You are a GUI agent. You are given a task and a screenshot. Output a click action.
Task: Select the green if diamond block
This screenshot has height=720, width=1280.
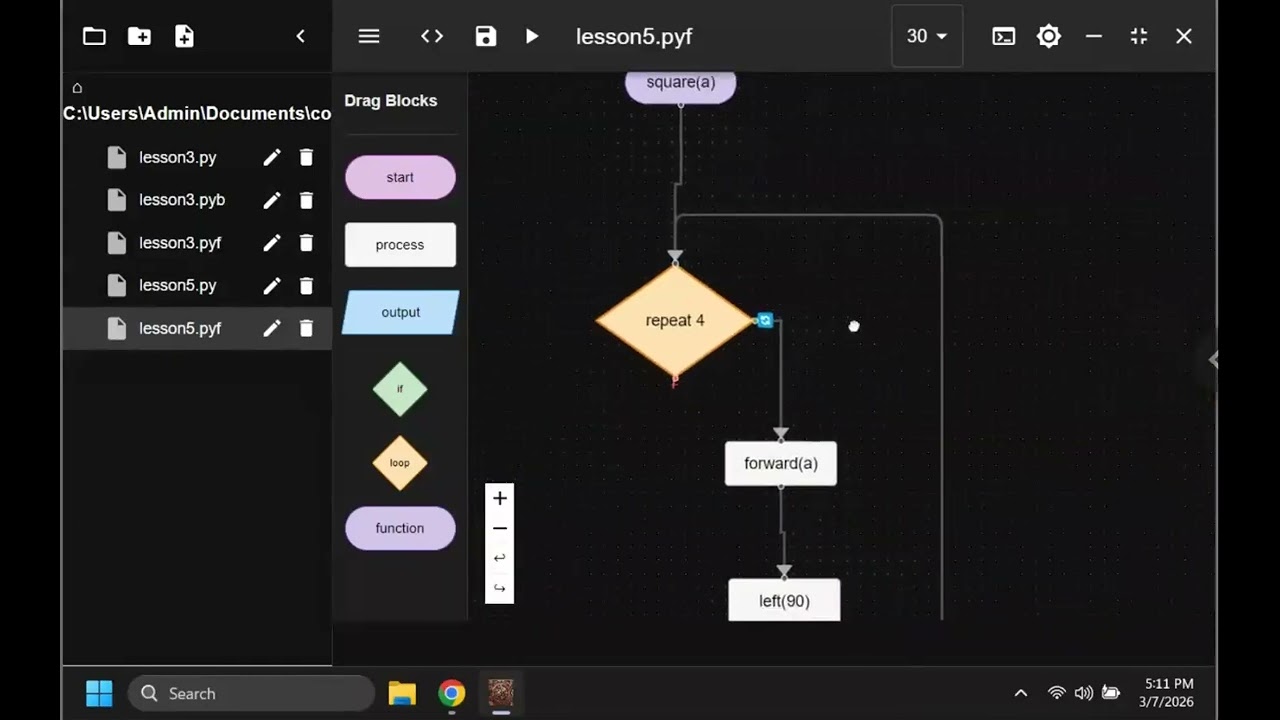pyautogui.click(x=400, y=389)
